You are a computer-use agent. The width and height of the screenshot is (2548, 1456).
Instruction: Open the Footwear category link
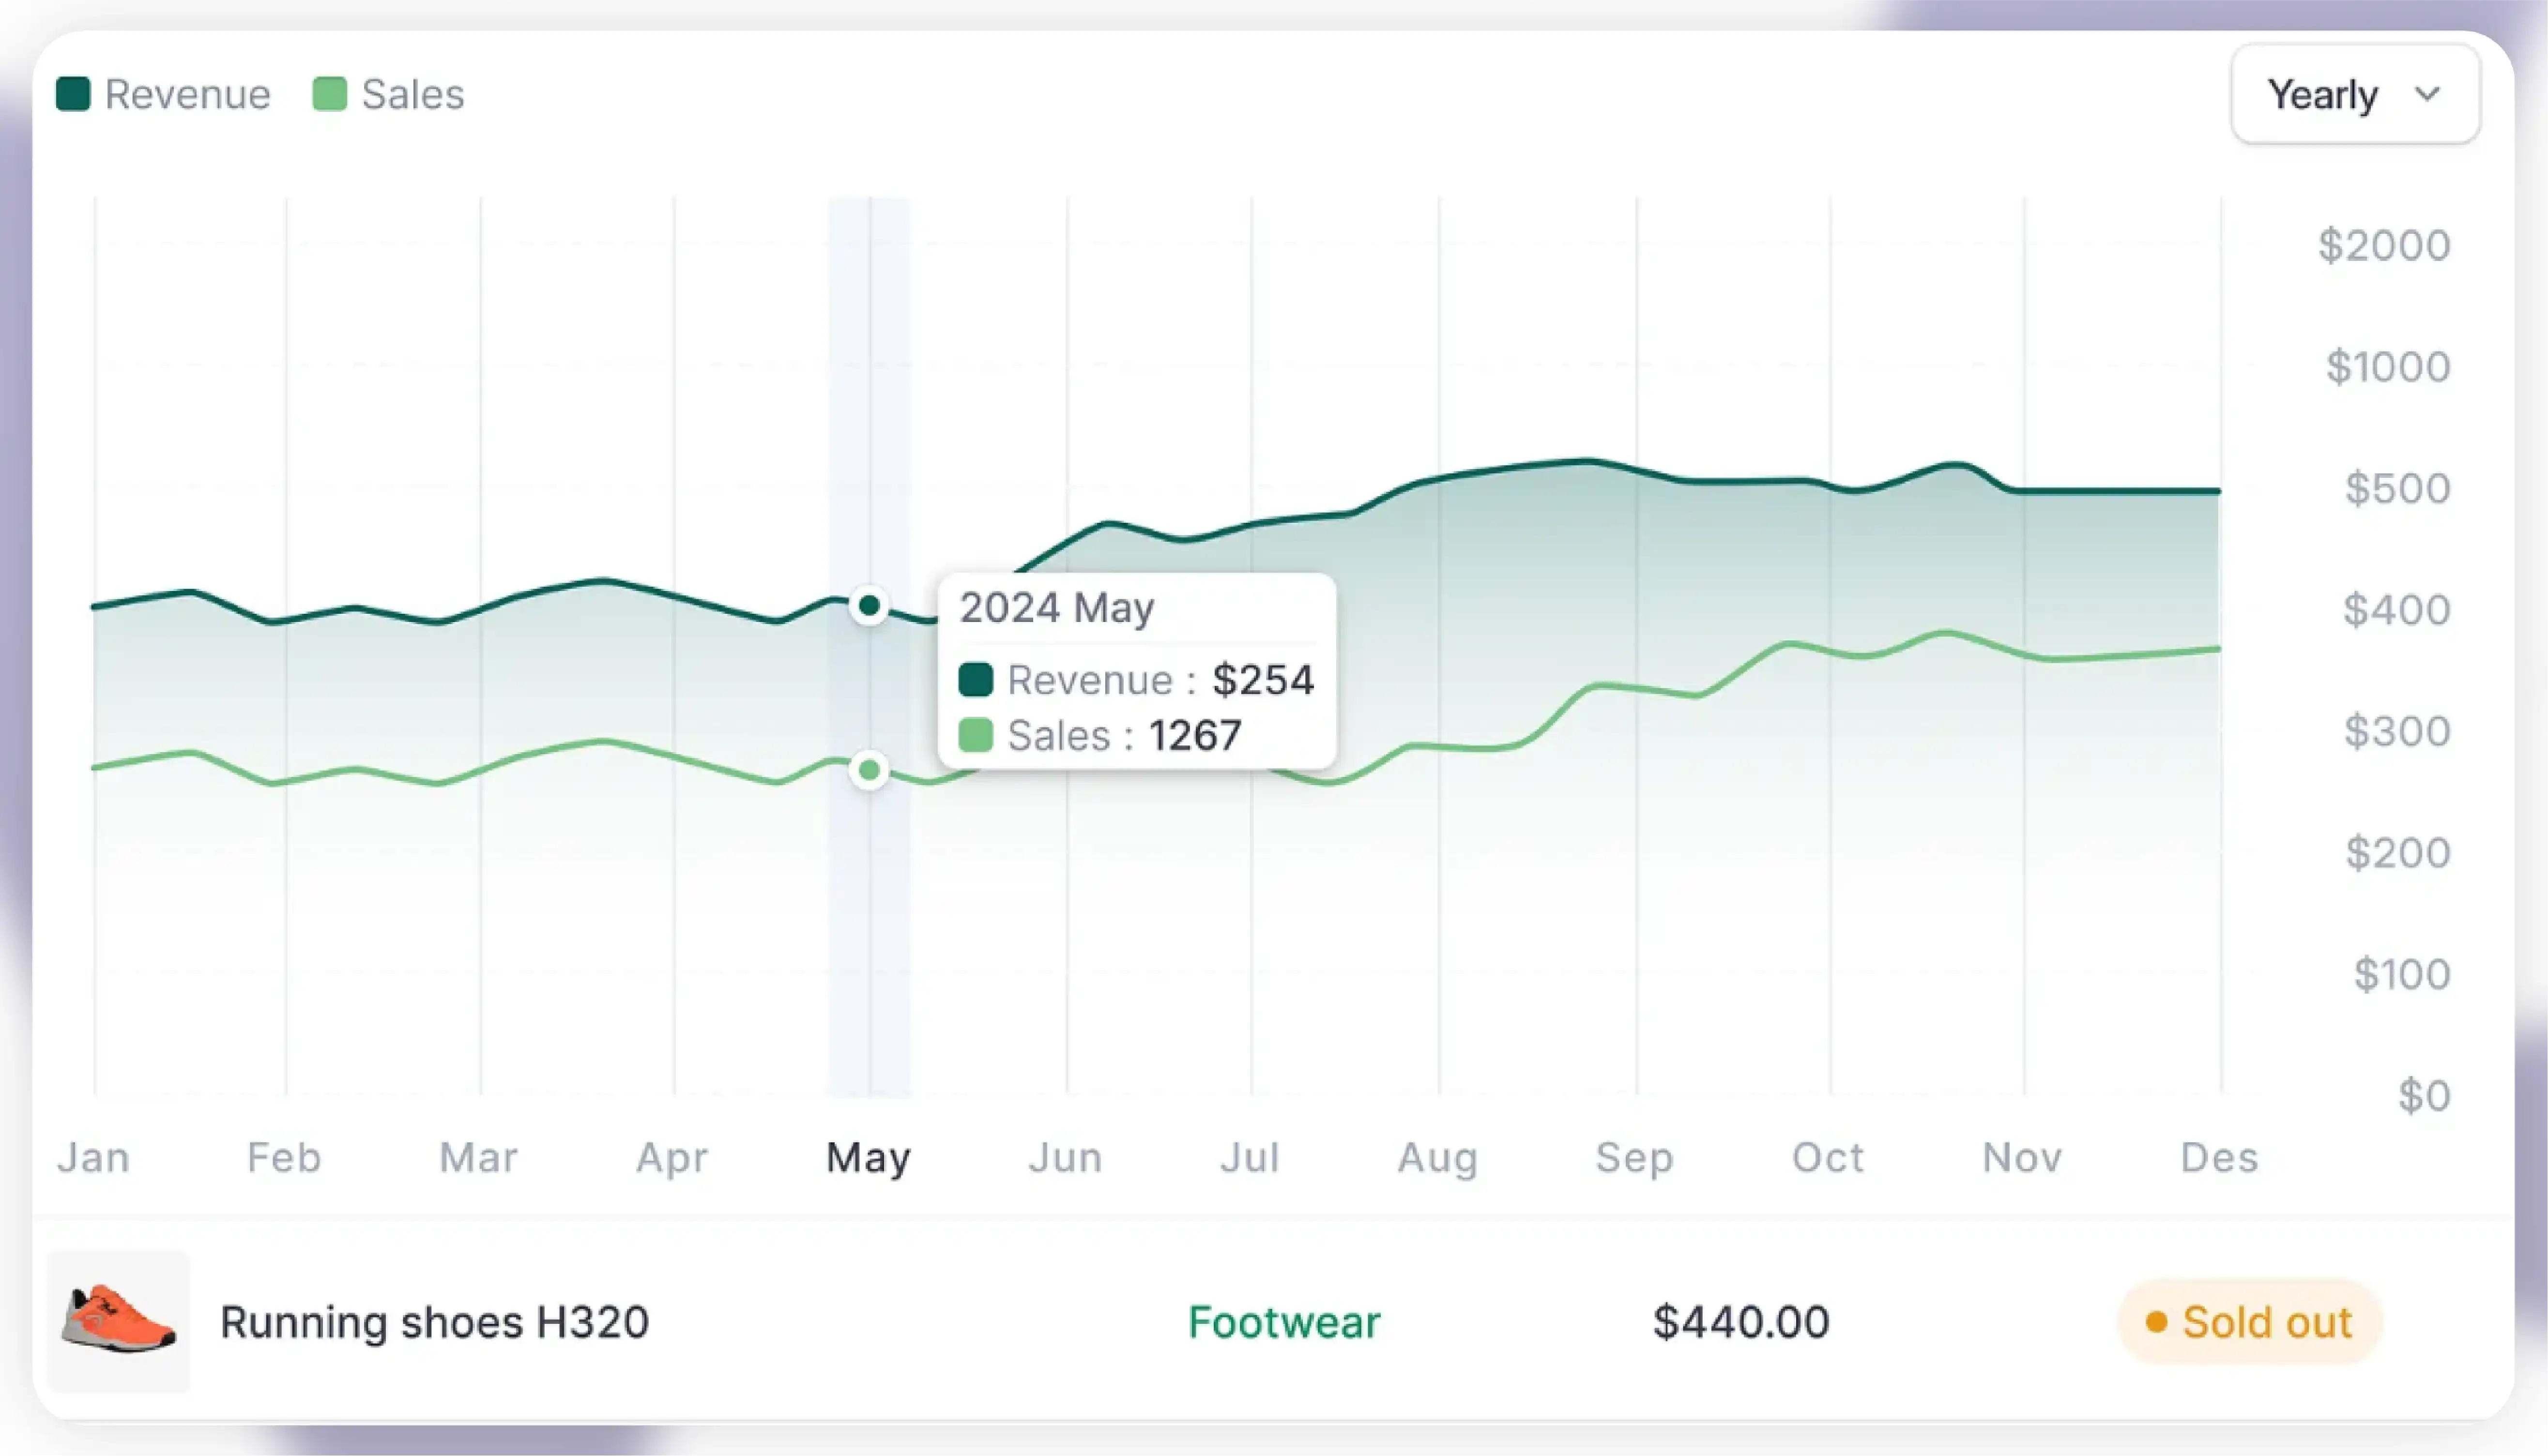coord(1284,1322)
